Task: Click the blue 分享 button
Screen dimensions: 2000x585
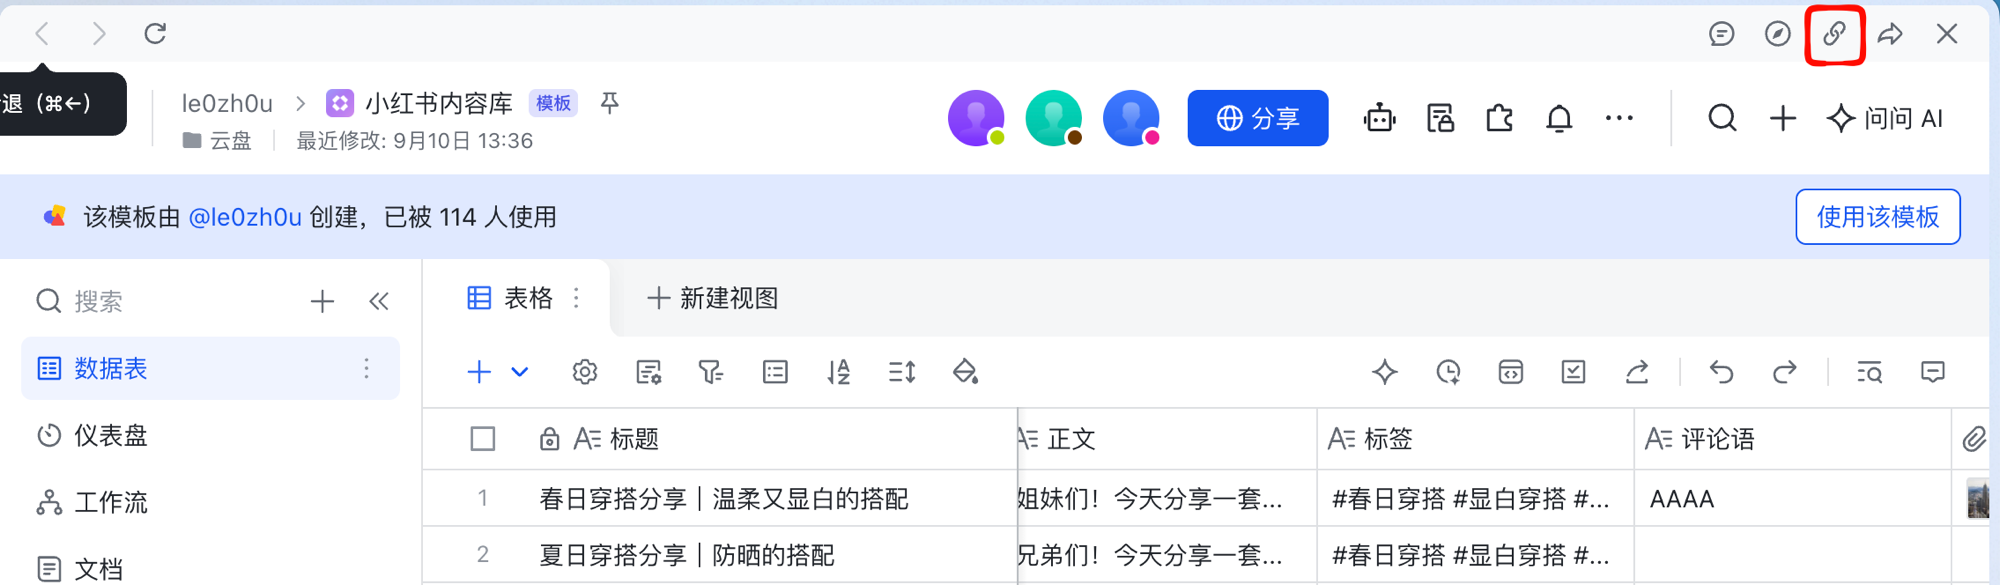Action: pos(1258,118)
